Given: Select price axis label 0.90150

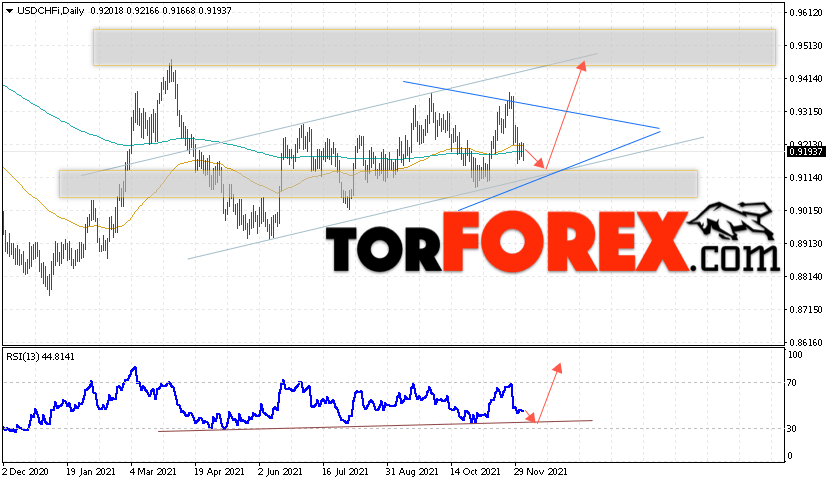Looking at the screenshot, I should click(x=806, y=211).
